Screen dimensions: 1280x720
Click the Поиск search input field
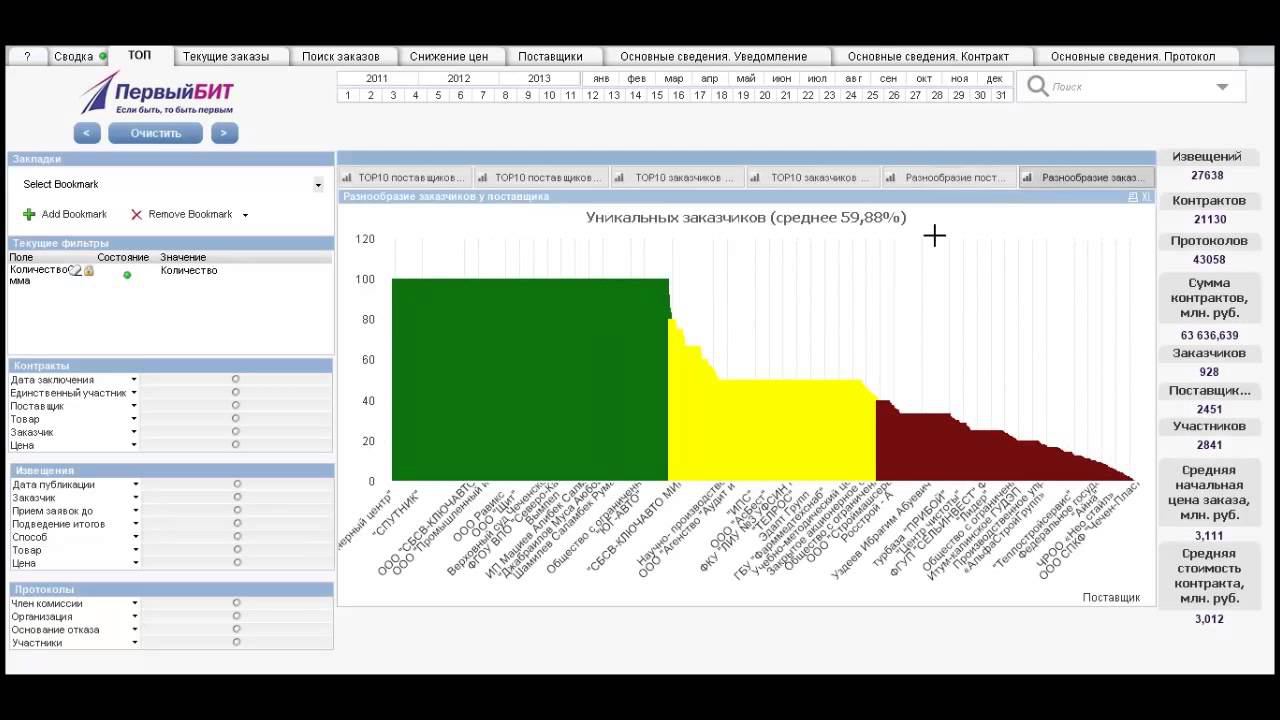point(1131,87)
